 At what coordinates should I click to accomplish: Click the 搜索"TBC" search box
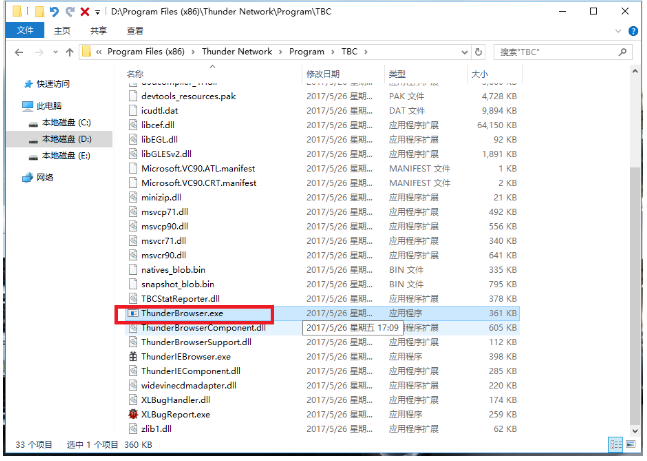pyautogui.click(x=563, y=52)
